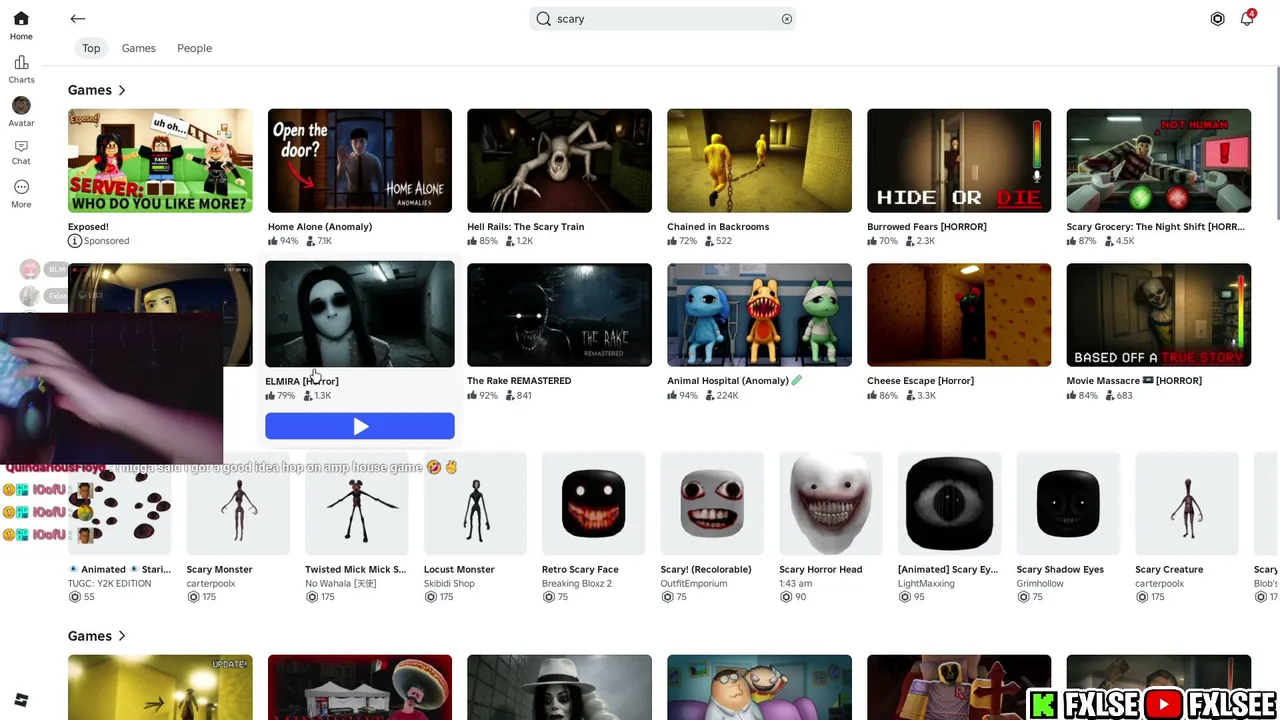Click the "LightMaxxing" creator name
Viewport: 1280px width, 720px height.
(926, 584)
